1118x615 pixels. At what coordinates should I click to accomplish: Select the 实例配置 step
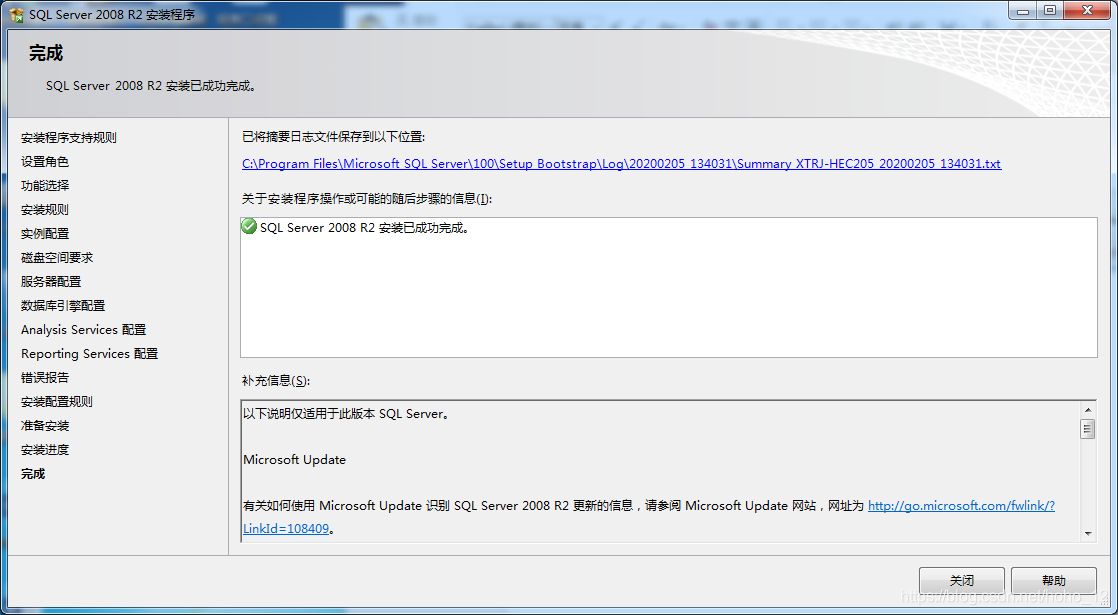45,234
